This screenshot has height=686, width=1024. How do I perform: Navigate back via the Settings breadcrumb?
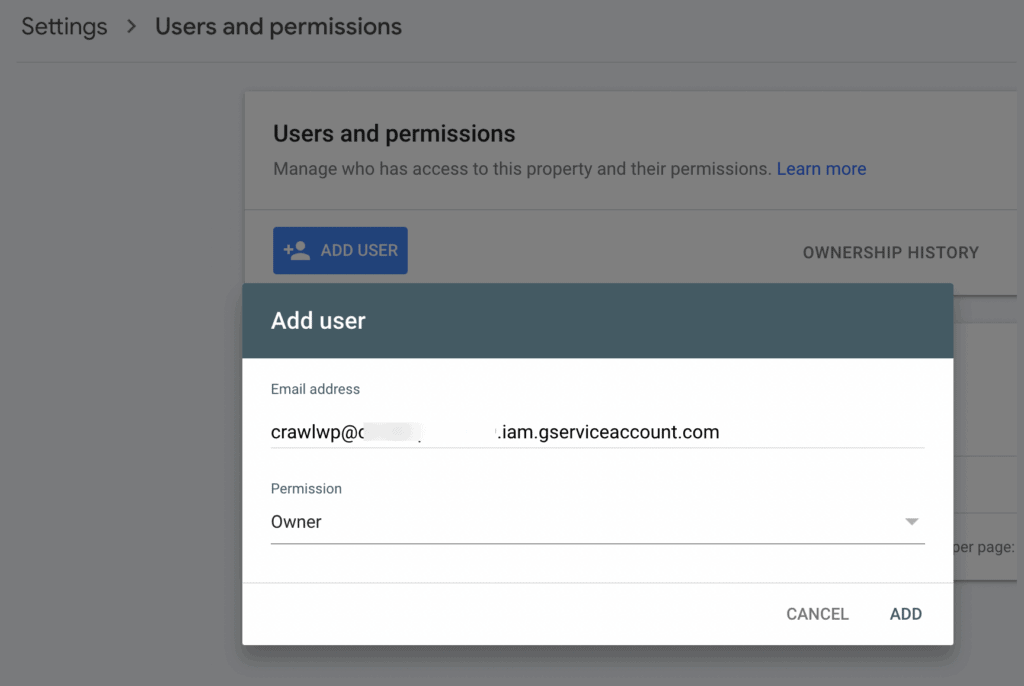(64, 27)
